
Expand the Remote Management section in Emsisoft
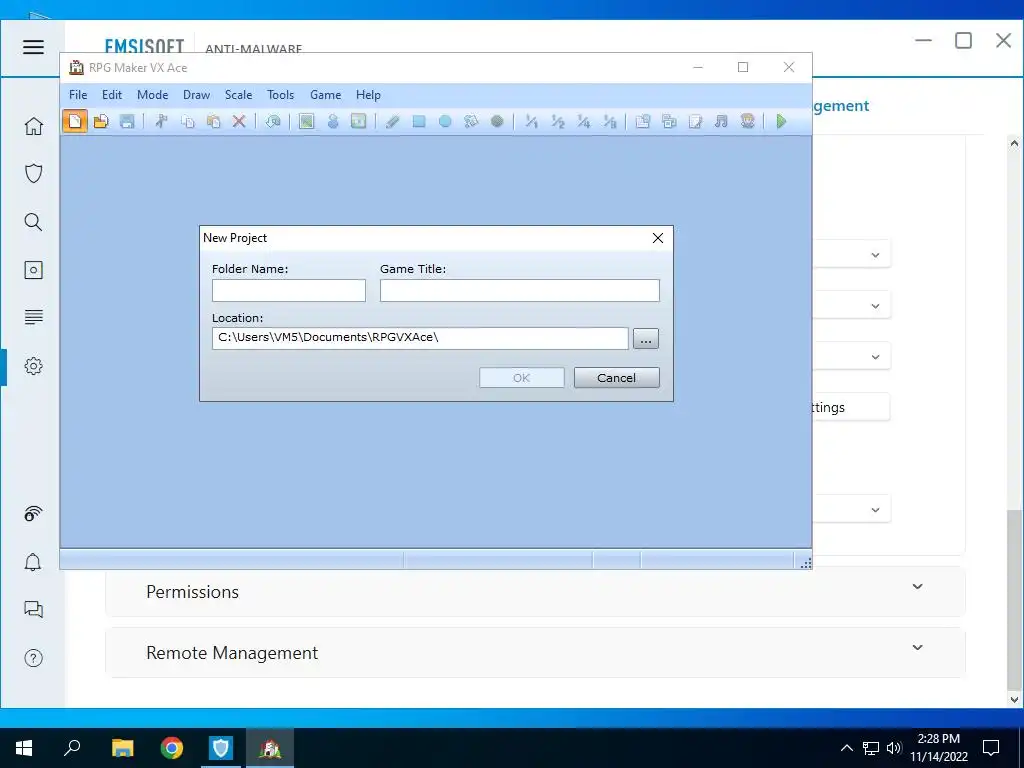point(535,652)
